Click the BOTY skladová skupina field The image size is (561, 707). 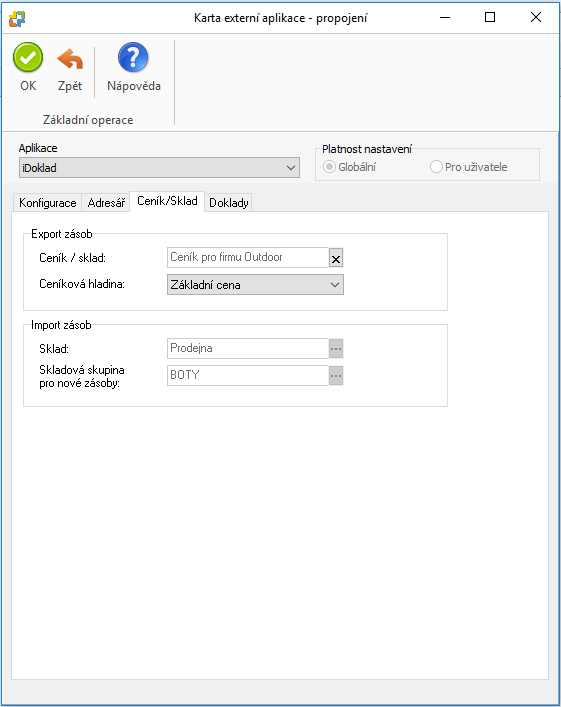coord(248,376)
